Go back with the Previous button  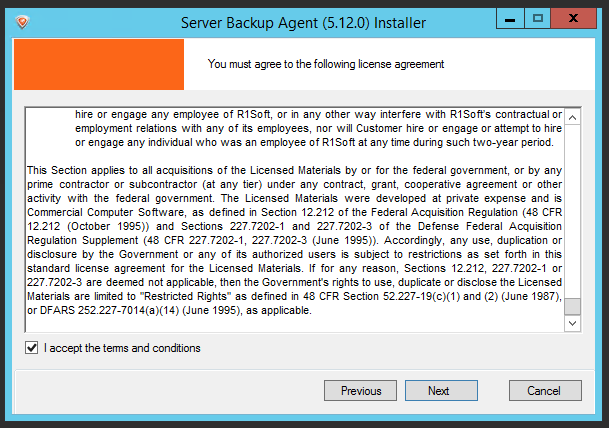coord(361,391)
